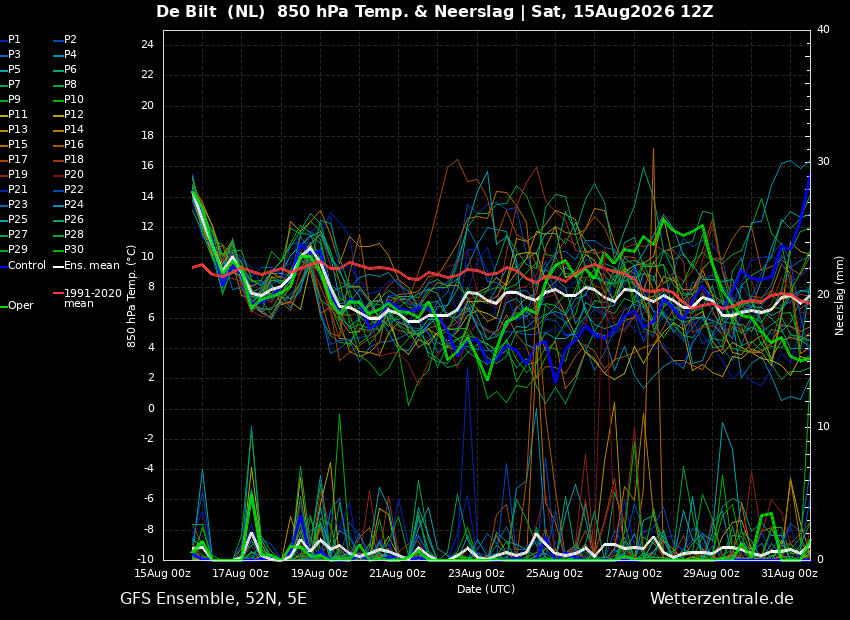Click the 19Aug 00z date tick
850x620 pixels.
(x=319, y=573)
